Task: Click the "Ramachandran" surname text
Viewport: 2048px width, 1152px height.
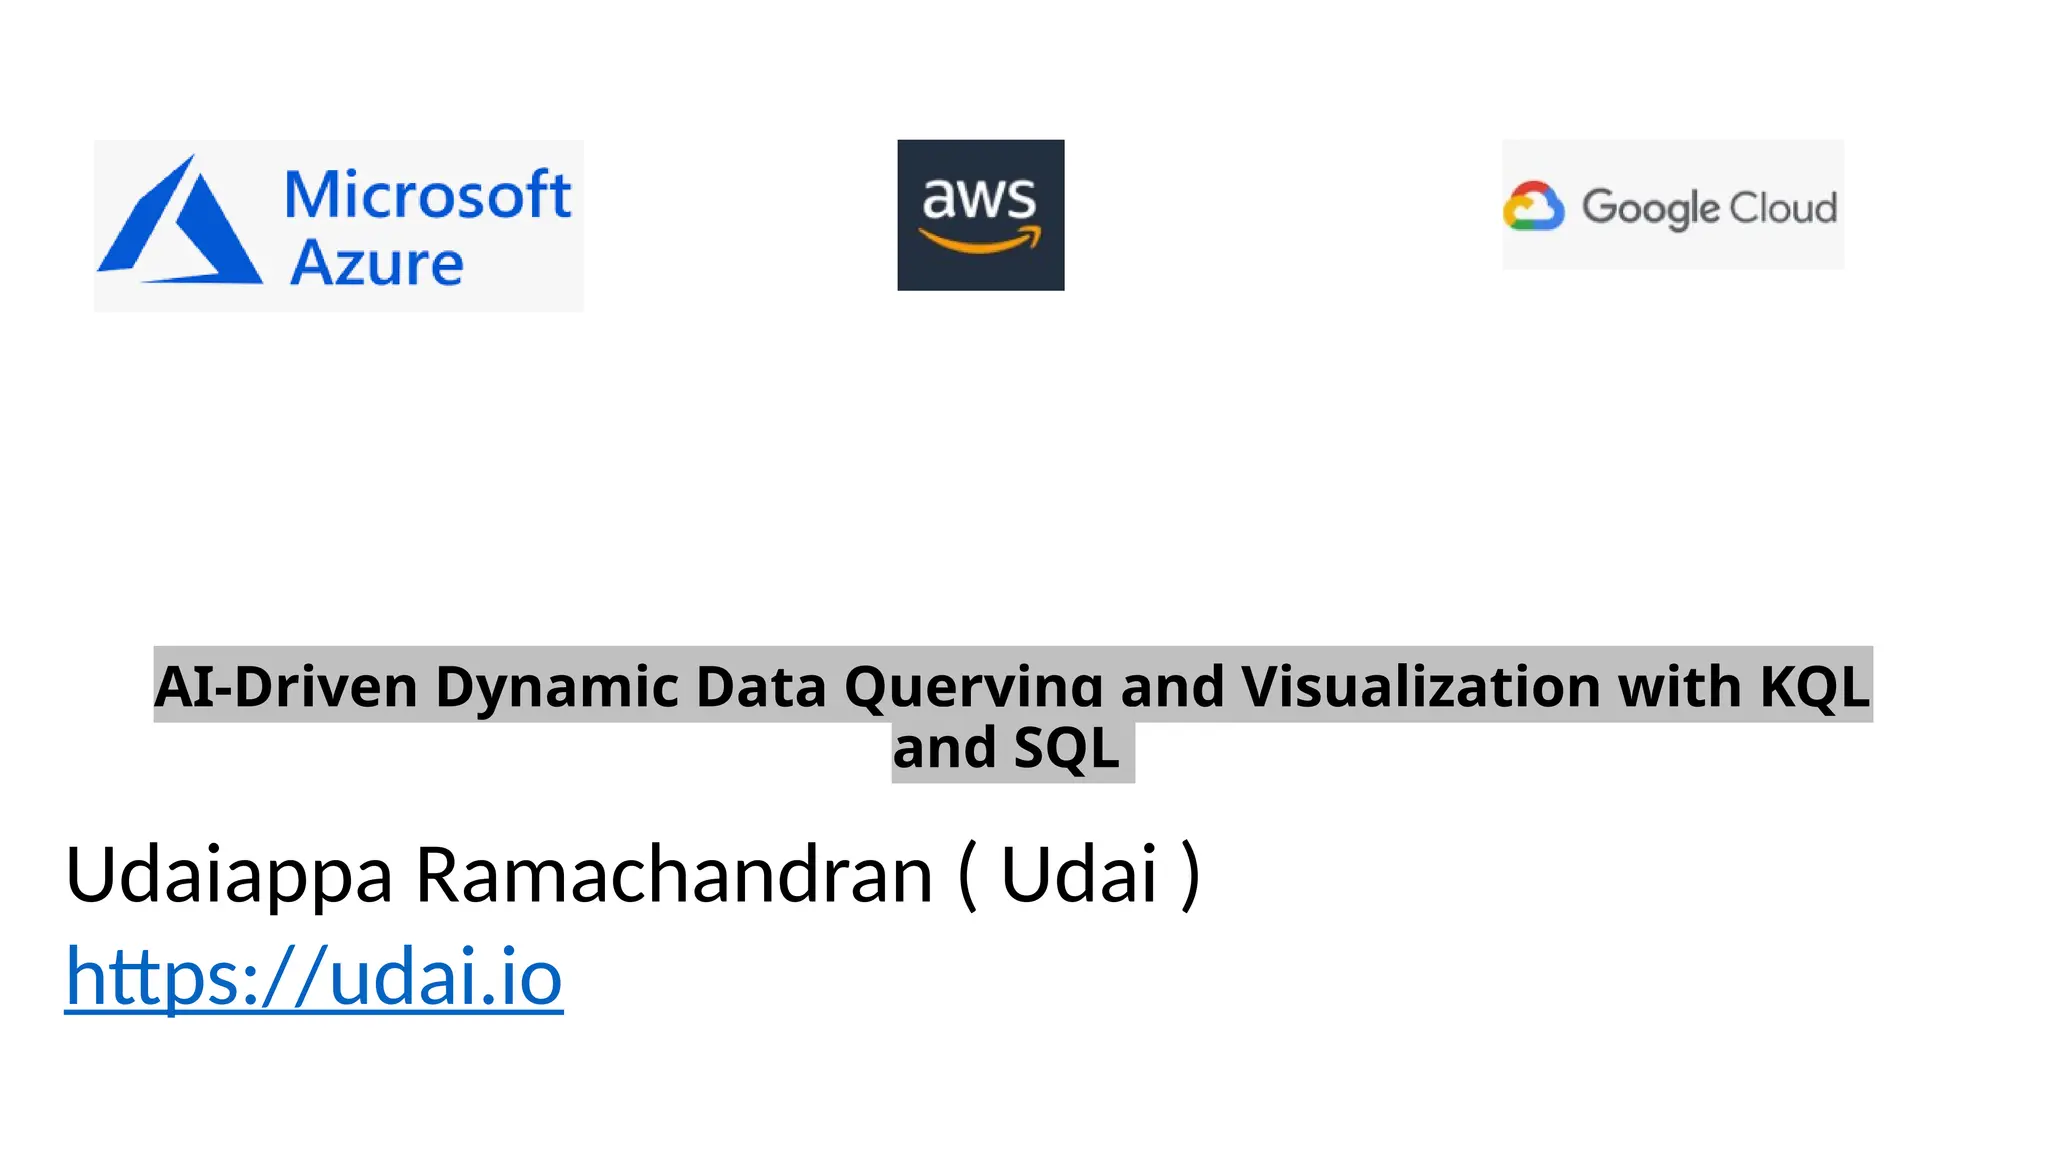Action: (x=674, y=874)
